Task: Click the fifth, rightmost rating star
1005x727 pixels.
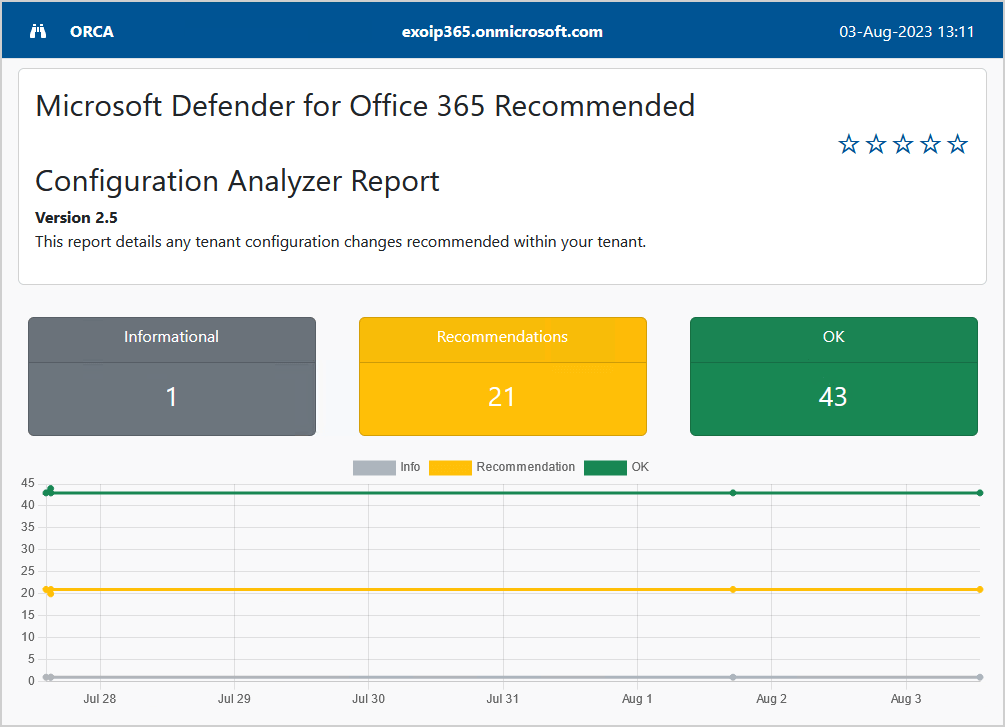Action: coord(957,145)
